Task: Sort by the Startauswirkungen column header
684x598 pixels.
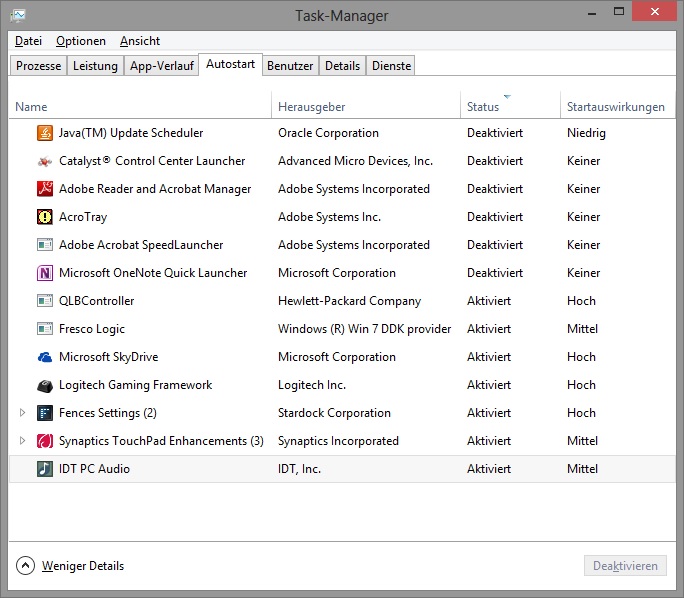Action: pos(618,107)
